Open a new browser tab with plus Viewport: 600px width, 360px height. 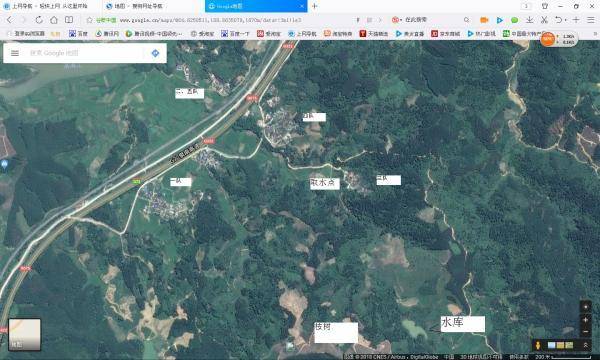point(315,6)
